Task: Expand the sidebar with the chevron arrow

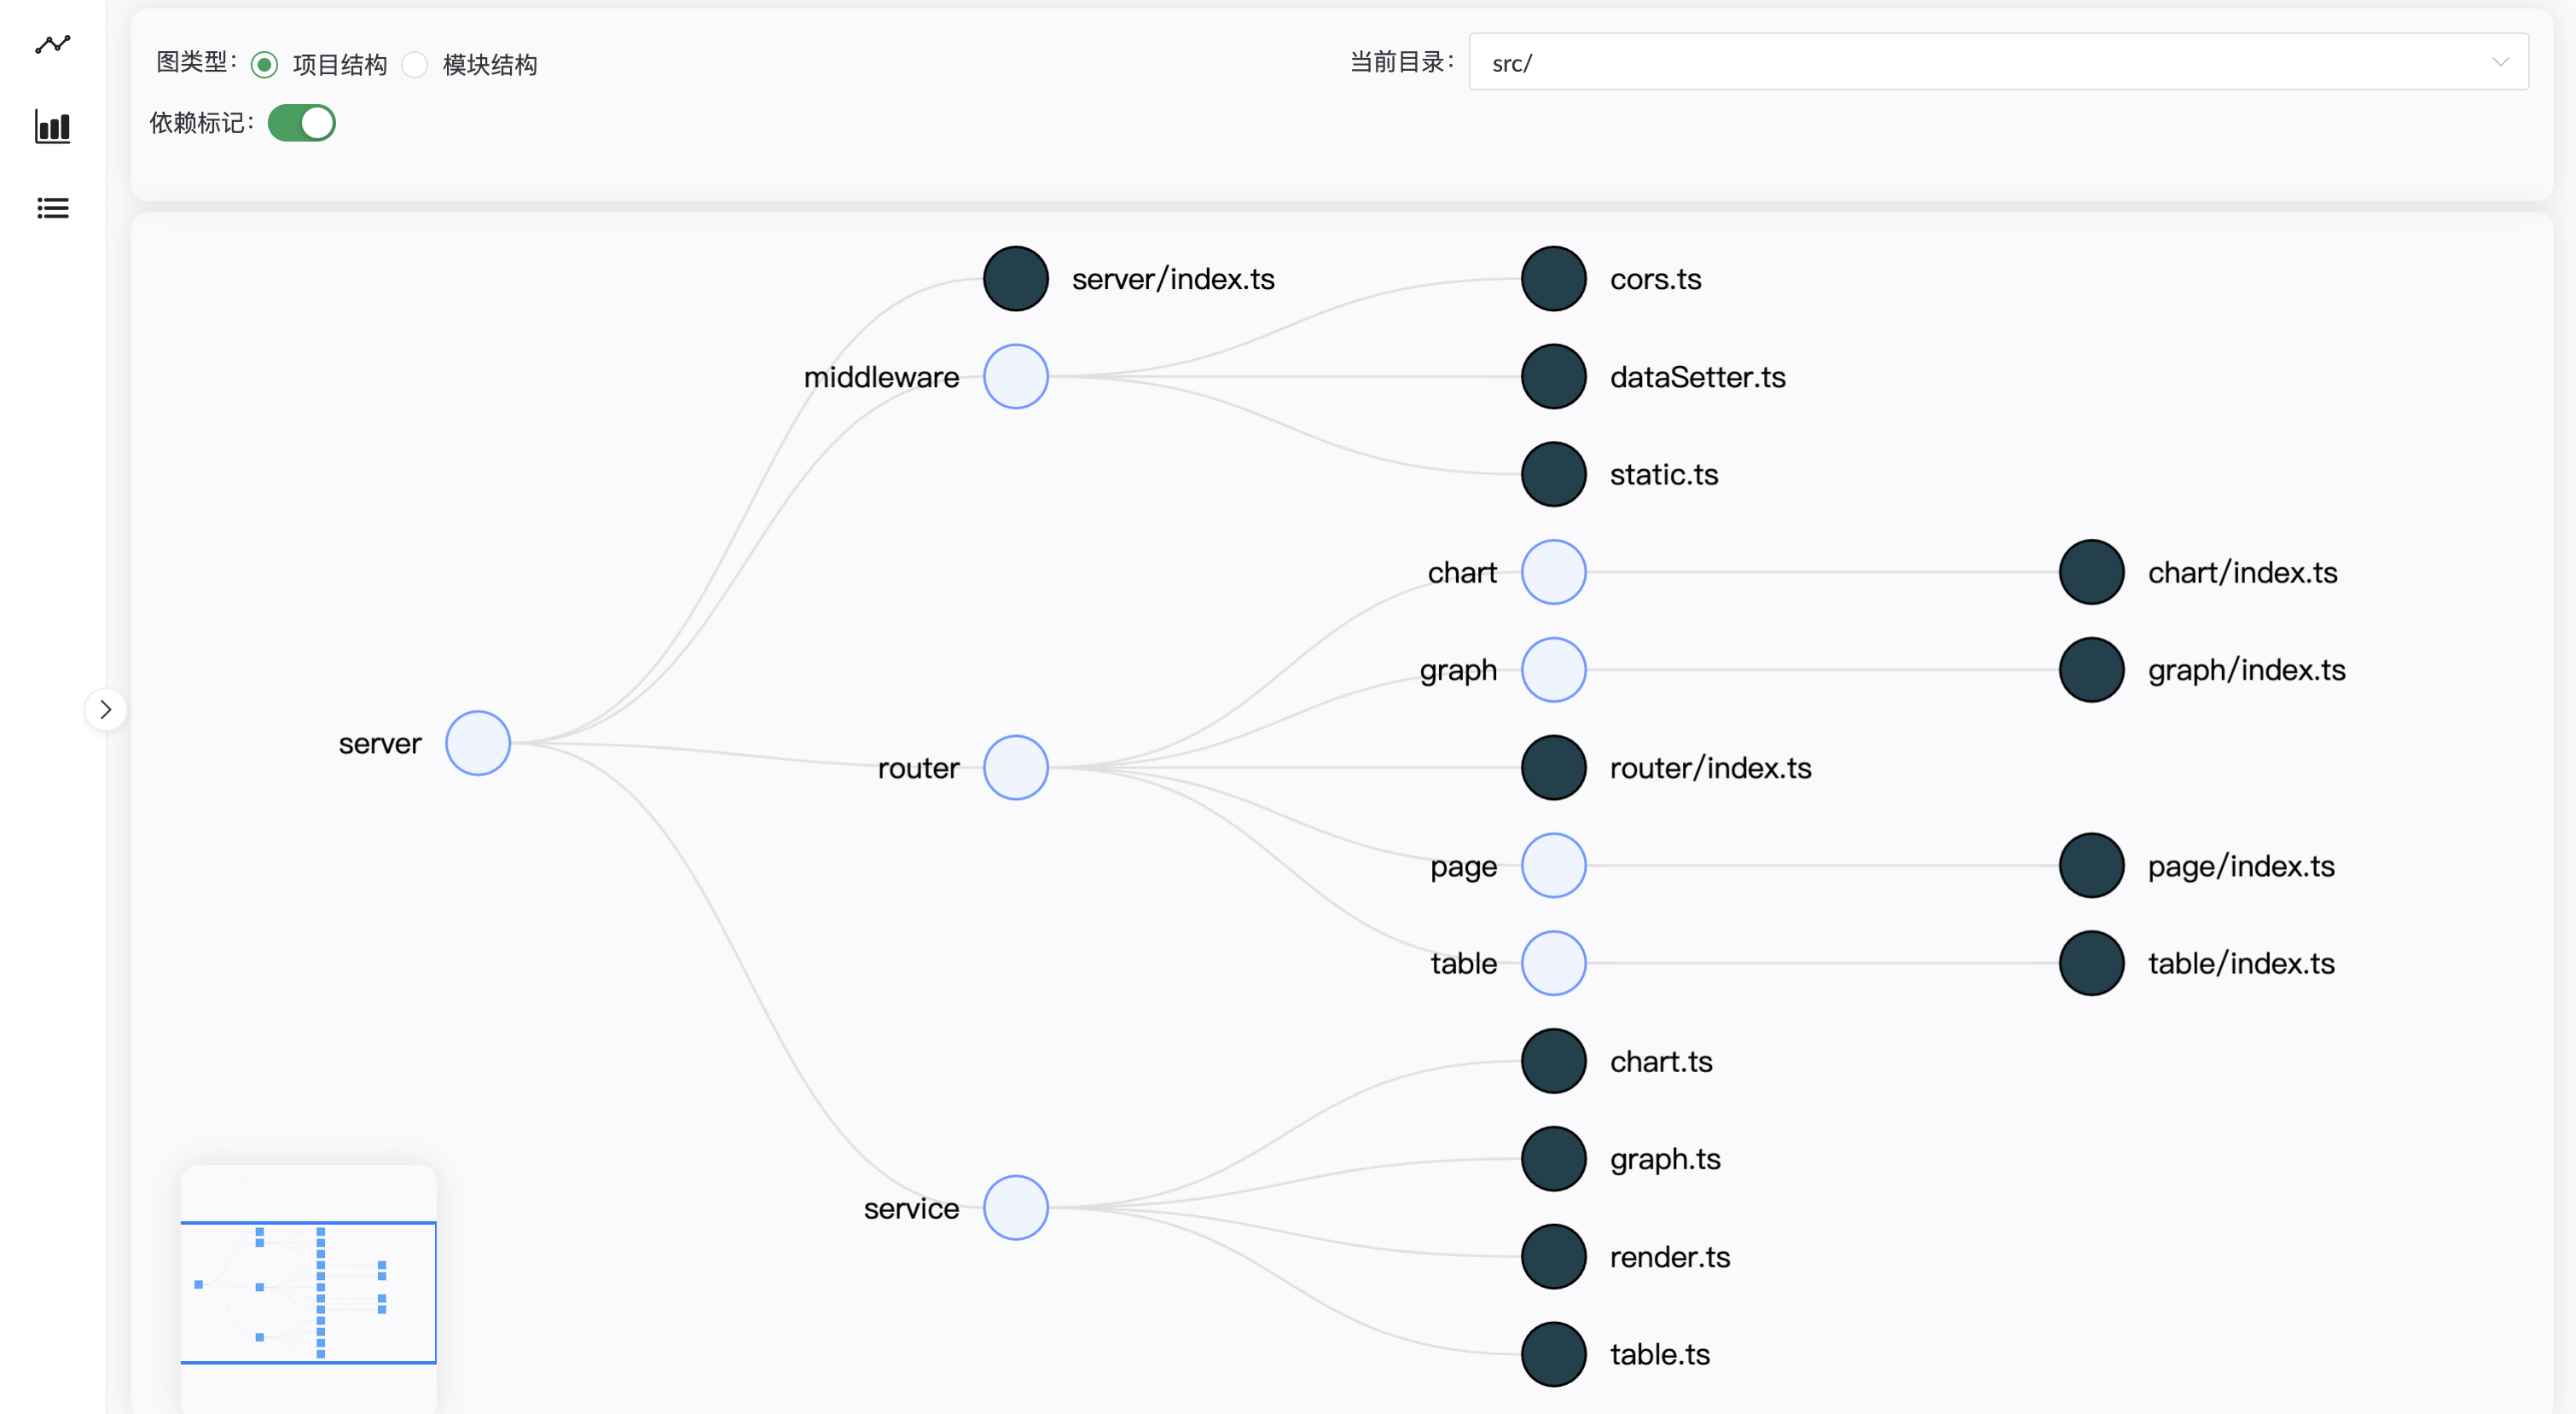Action: coord(105,710)
